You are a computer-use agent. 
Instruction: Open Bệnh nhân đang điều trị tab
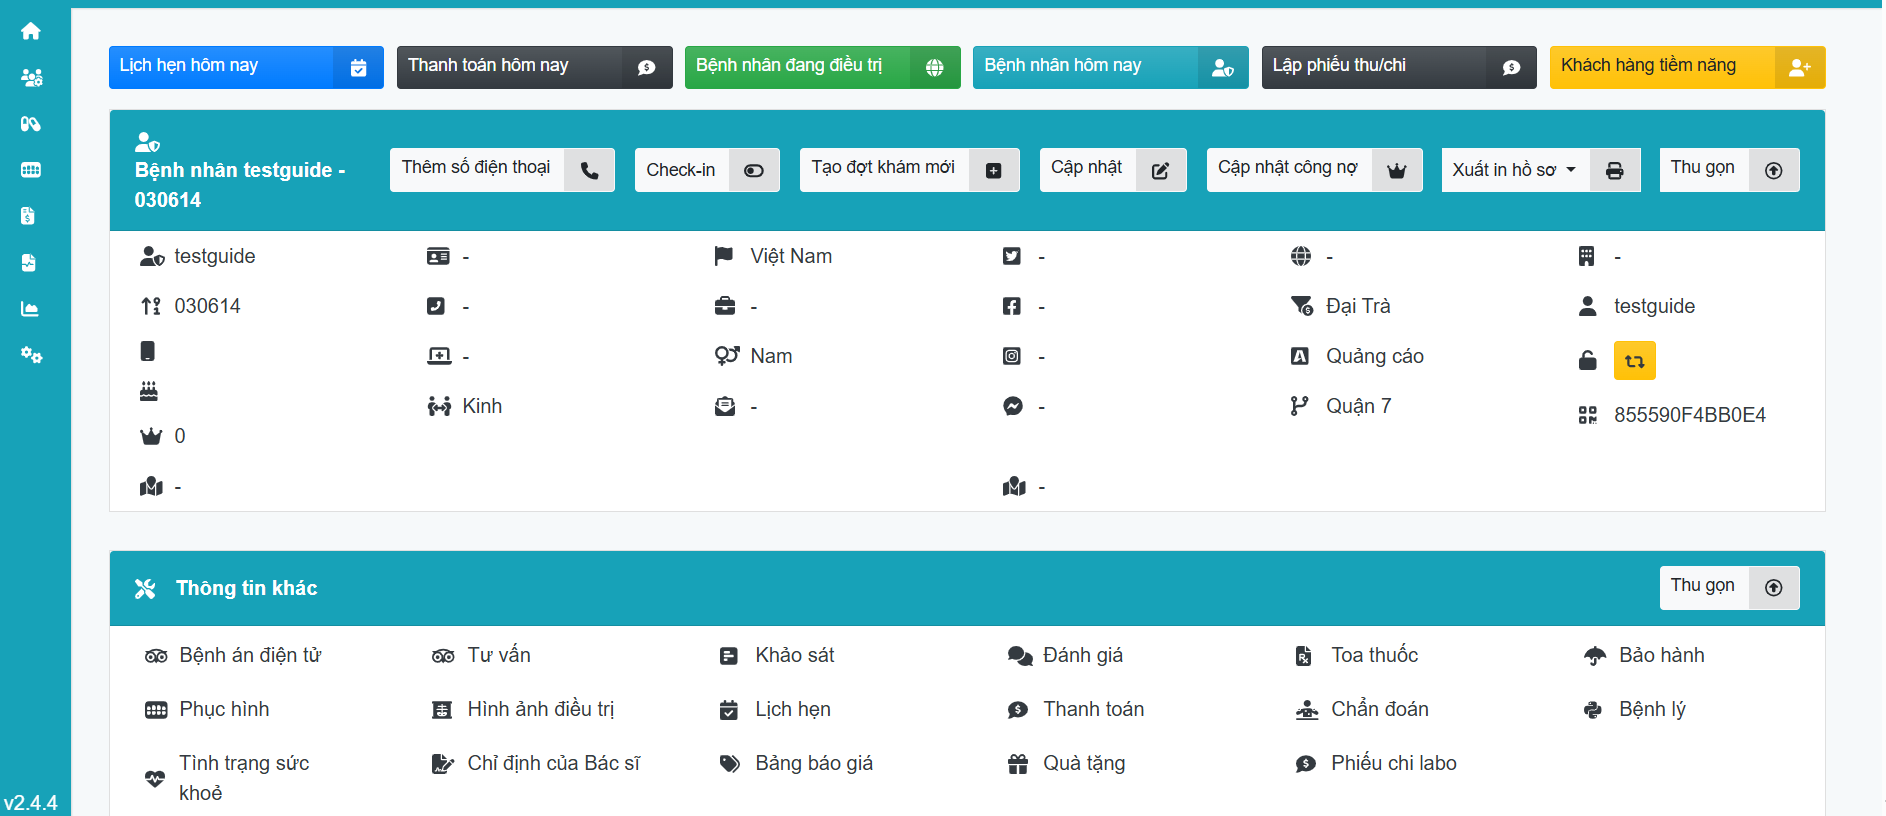tap(821, 67)
